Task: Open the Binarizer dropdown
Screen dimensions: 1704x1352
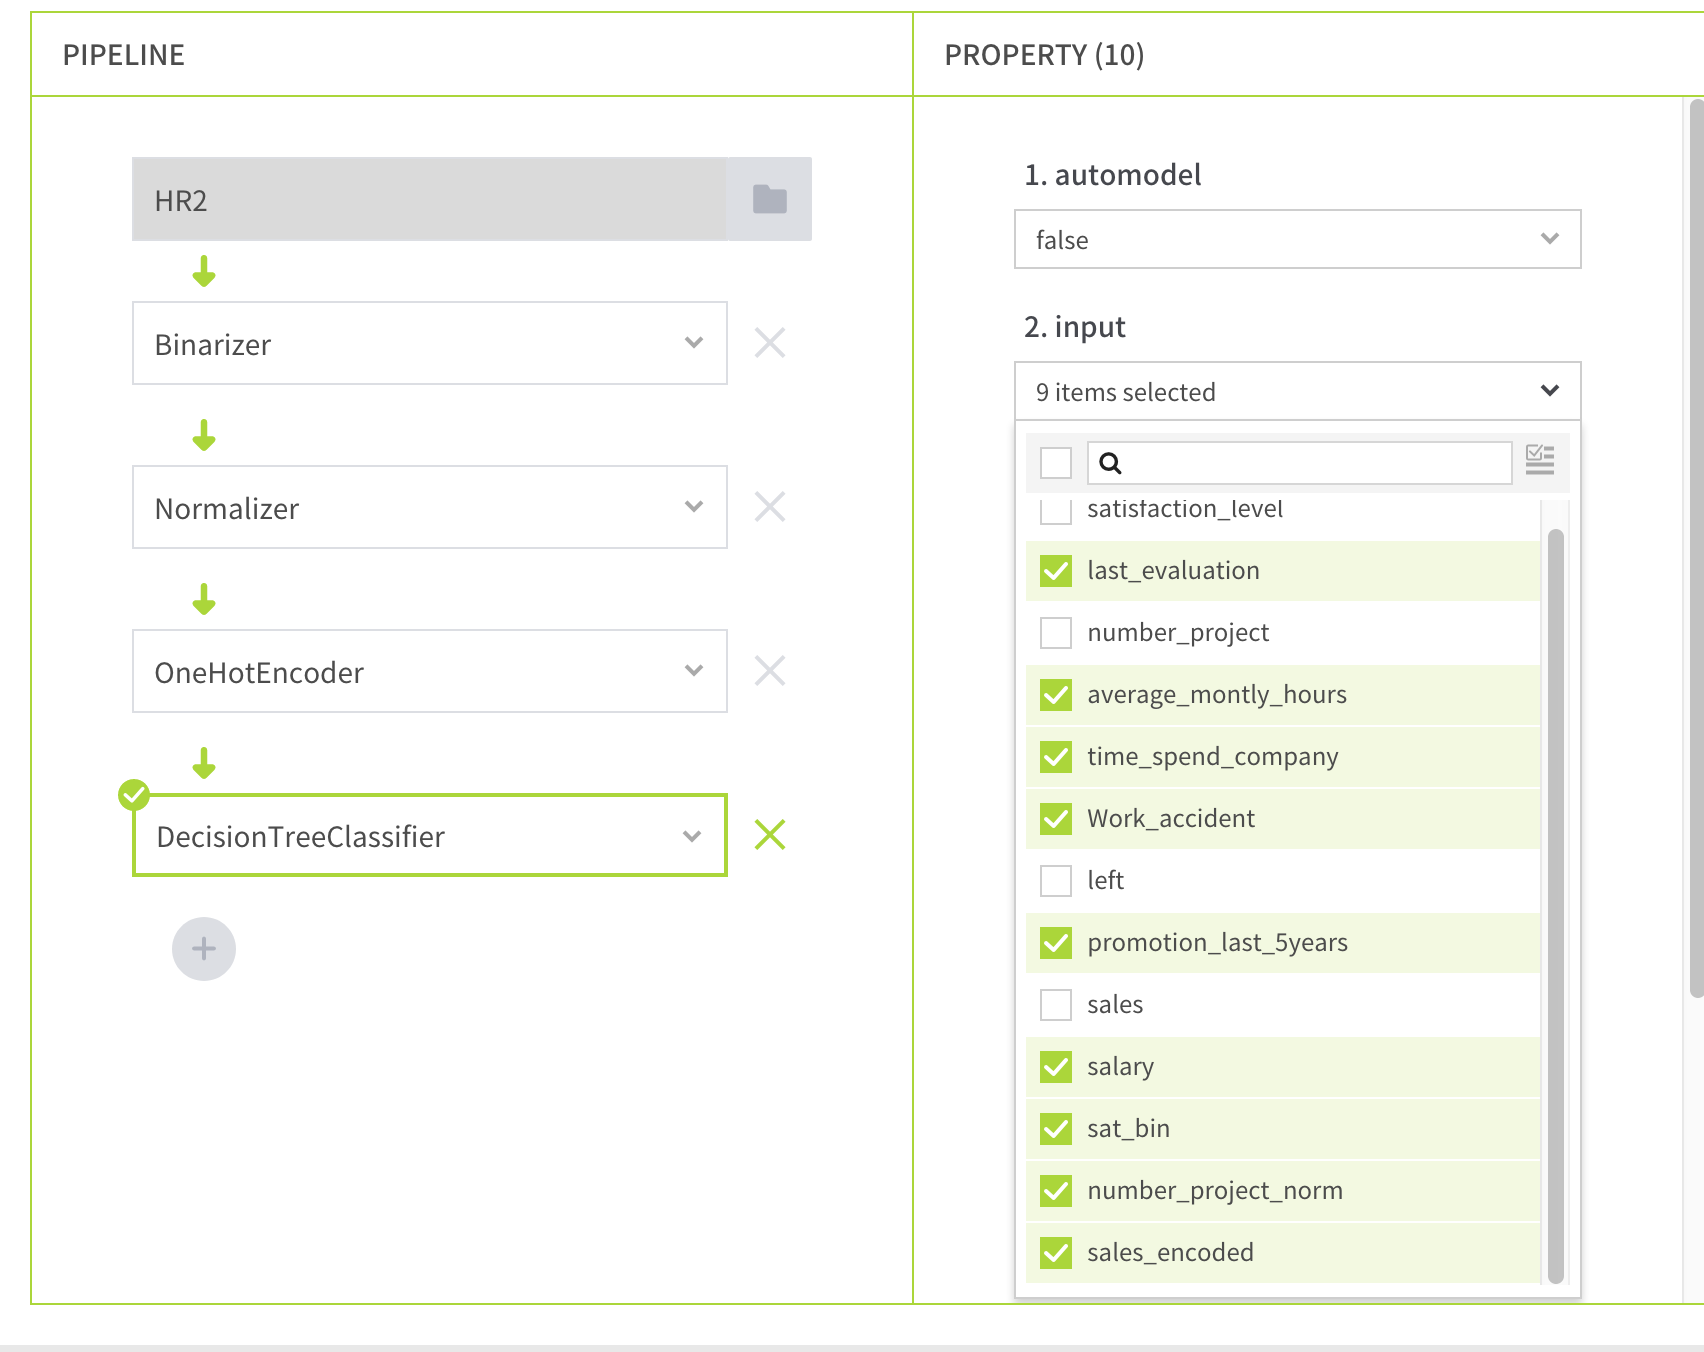Action: [x=430, y=343]
